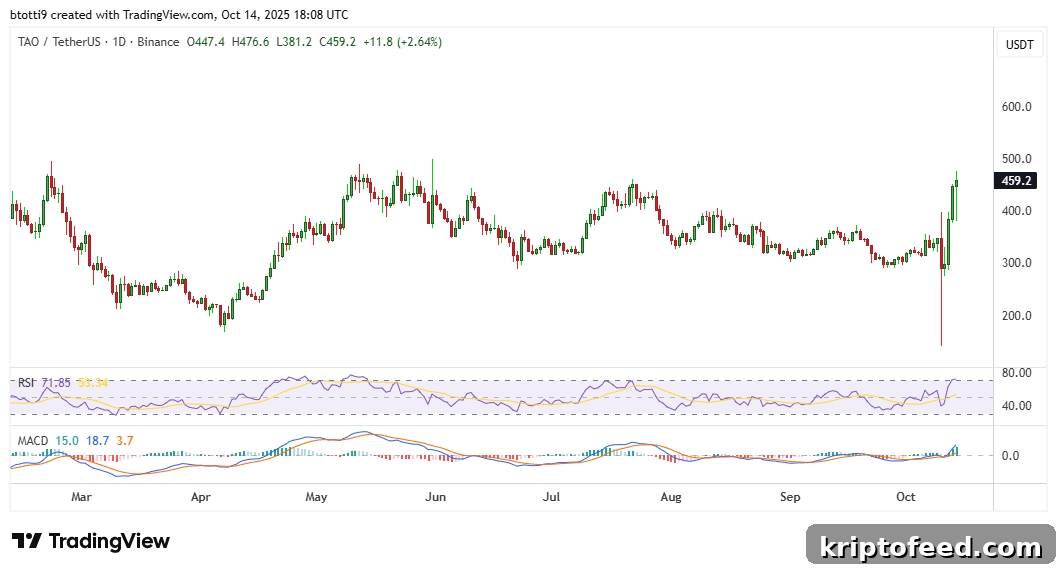Click the low value L381.2

click(x=294, y=42)
